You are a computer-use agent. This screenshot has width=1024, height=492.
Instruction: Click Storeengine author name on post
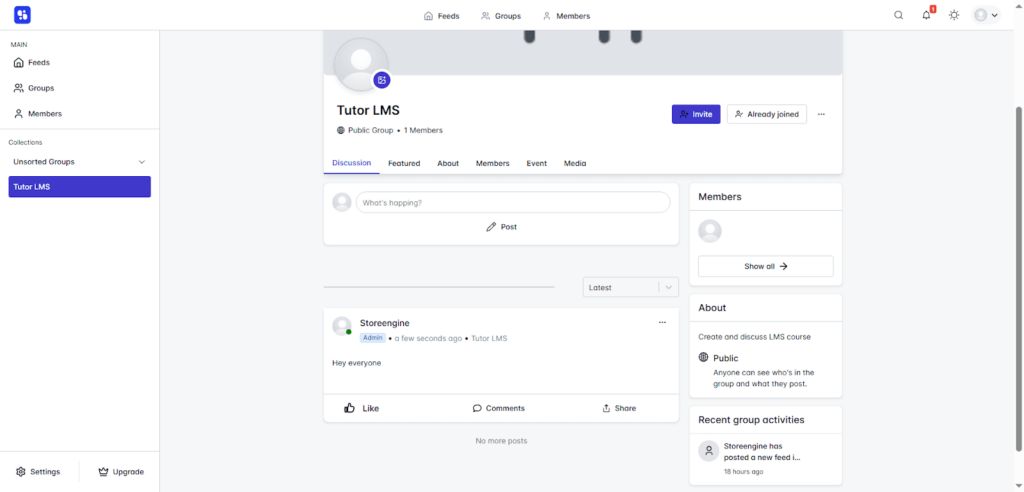pos(385,323)
